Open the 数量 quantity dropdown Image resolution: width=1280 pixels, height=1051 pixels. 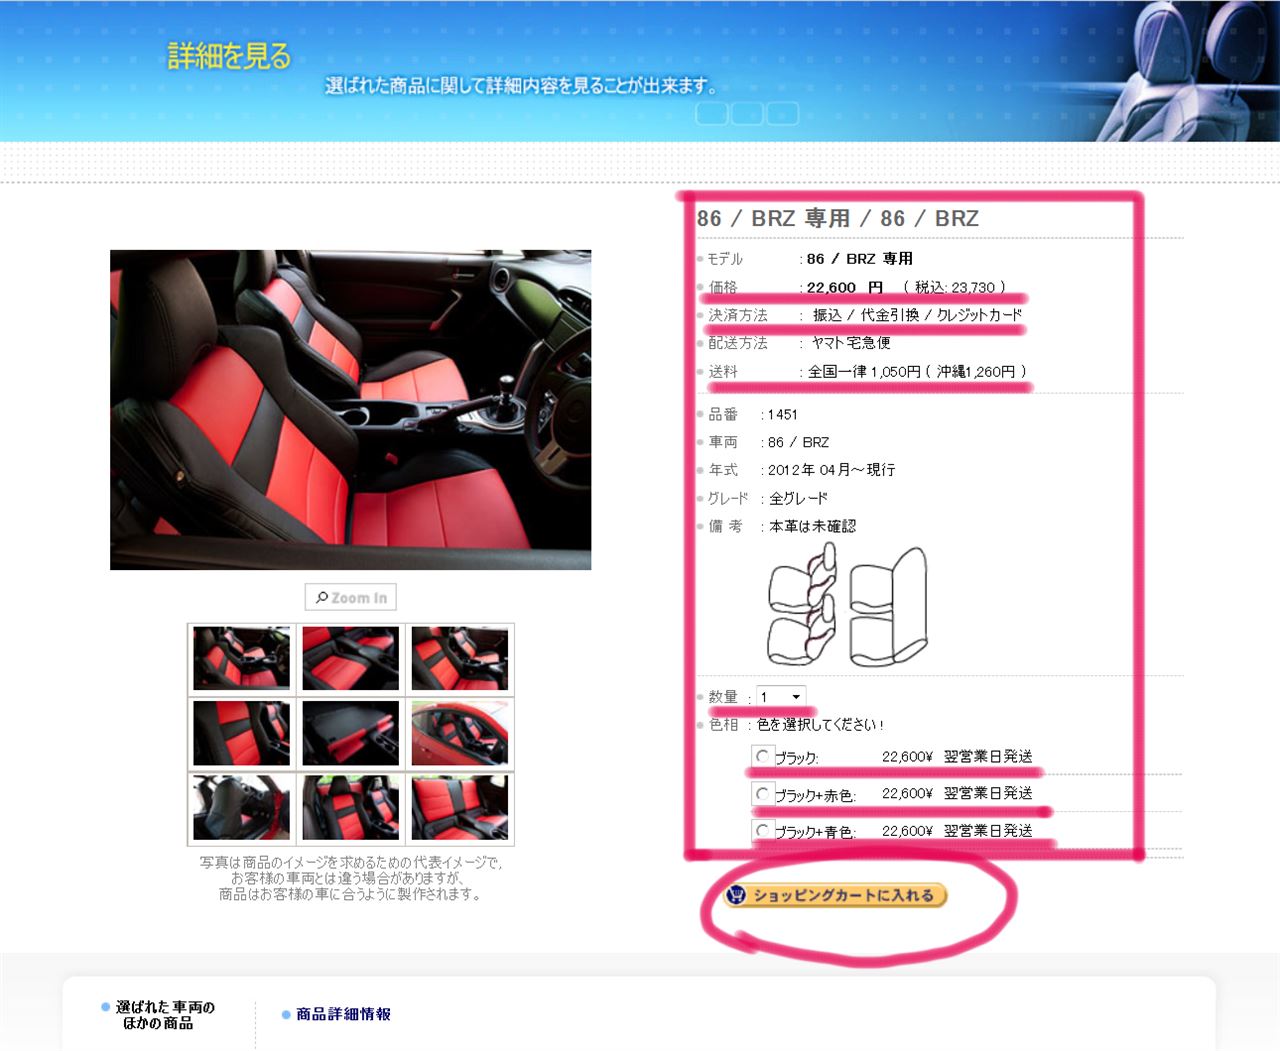point(781,697)
